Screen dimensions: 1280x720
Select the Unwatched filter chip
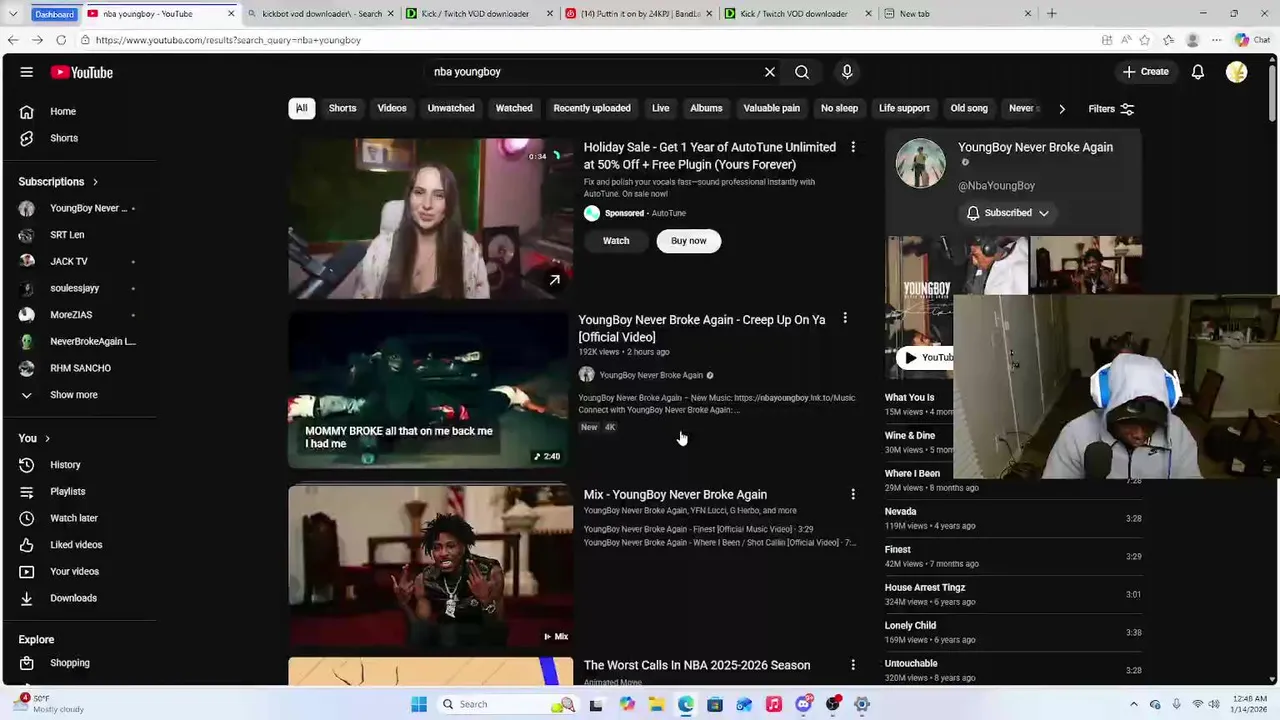[451, 108]
